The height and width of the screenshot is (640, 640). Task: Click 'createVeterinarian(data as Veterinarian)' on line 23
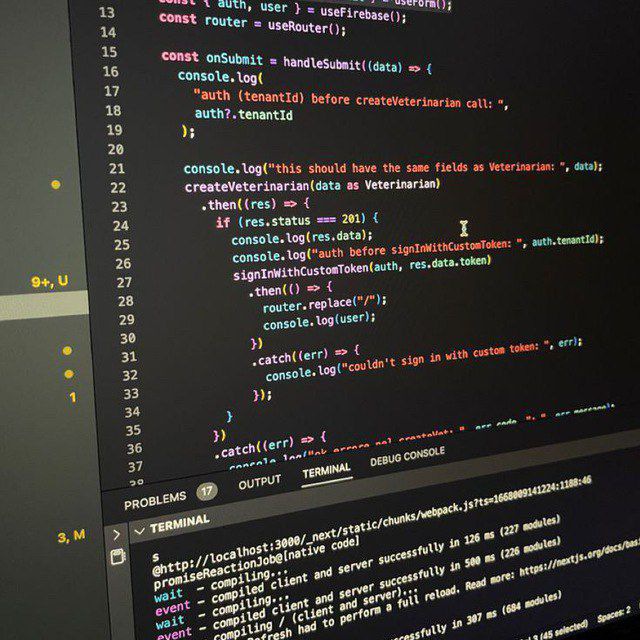313,186
